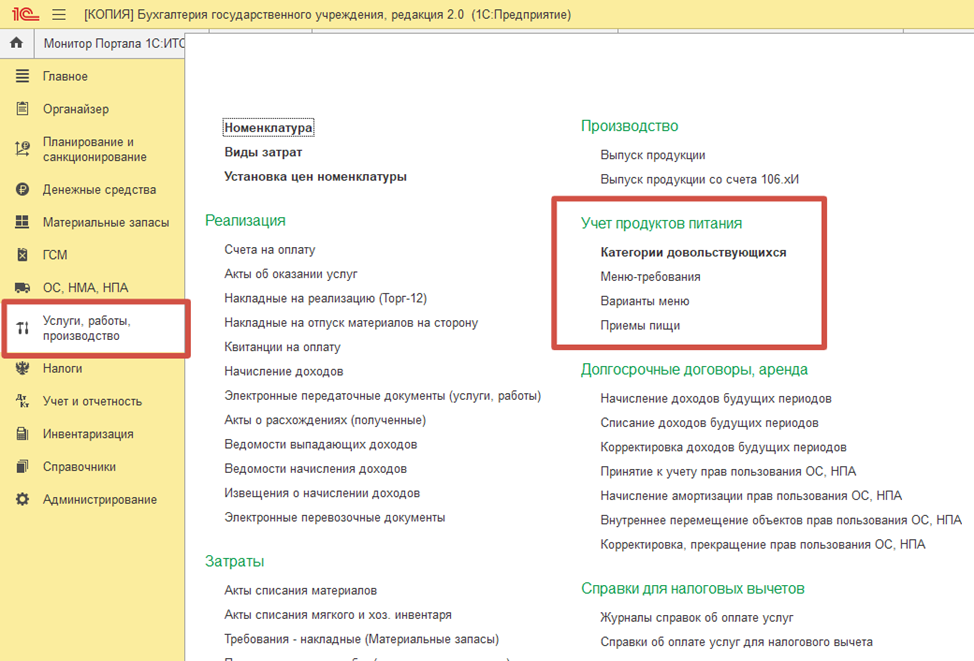Image resolution: width=974 pixels, height=661 pixels.
Task: Click the Учет и отчетность icon
Action: (x=22, y=401)
